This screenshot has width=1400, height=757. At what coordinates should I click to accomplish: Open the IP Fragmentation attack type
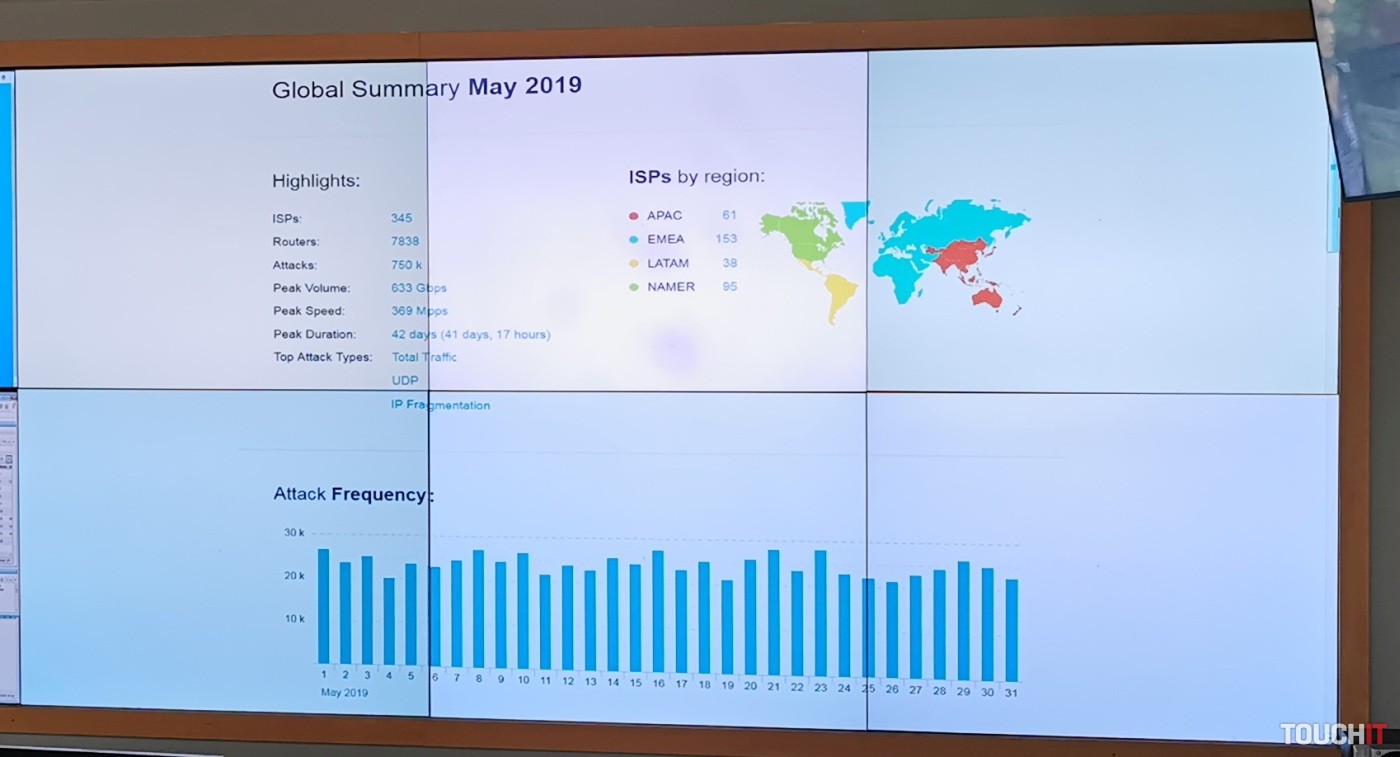click(440, 406)
